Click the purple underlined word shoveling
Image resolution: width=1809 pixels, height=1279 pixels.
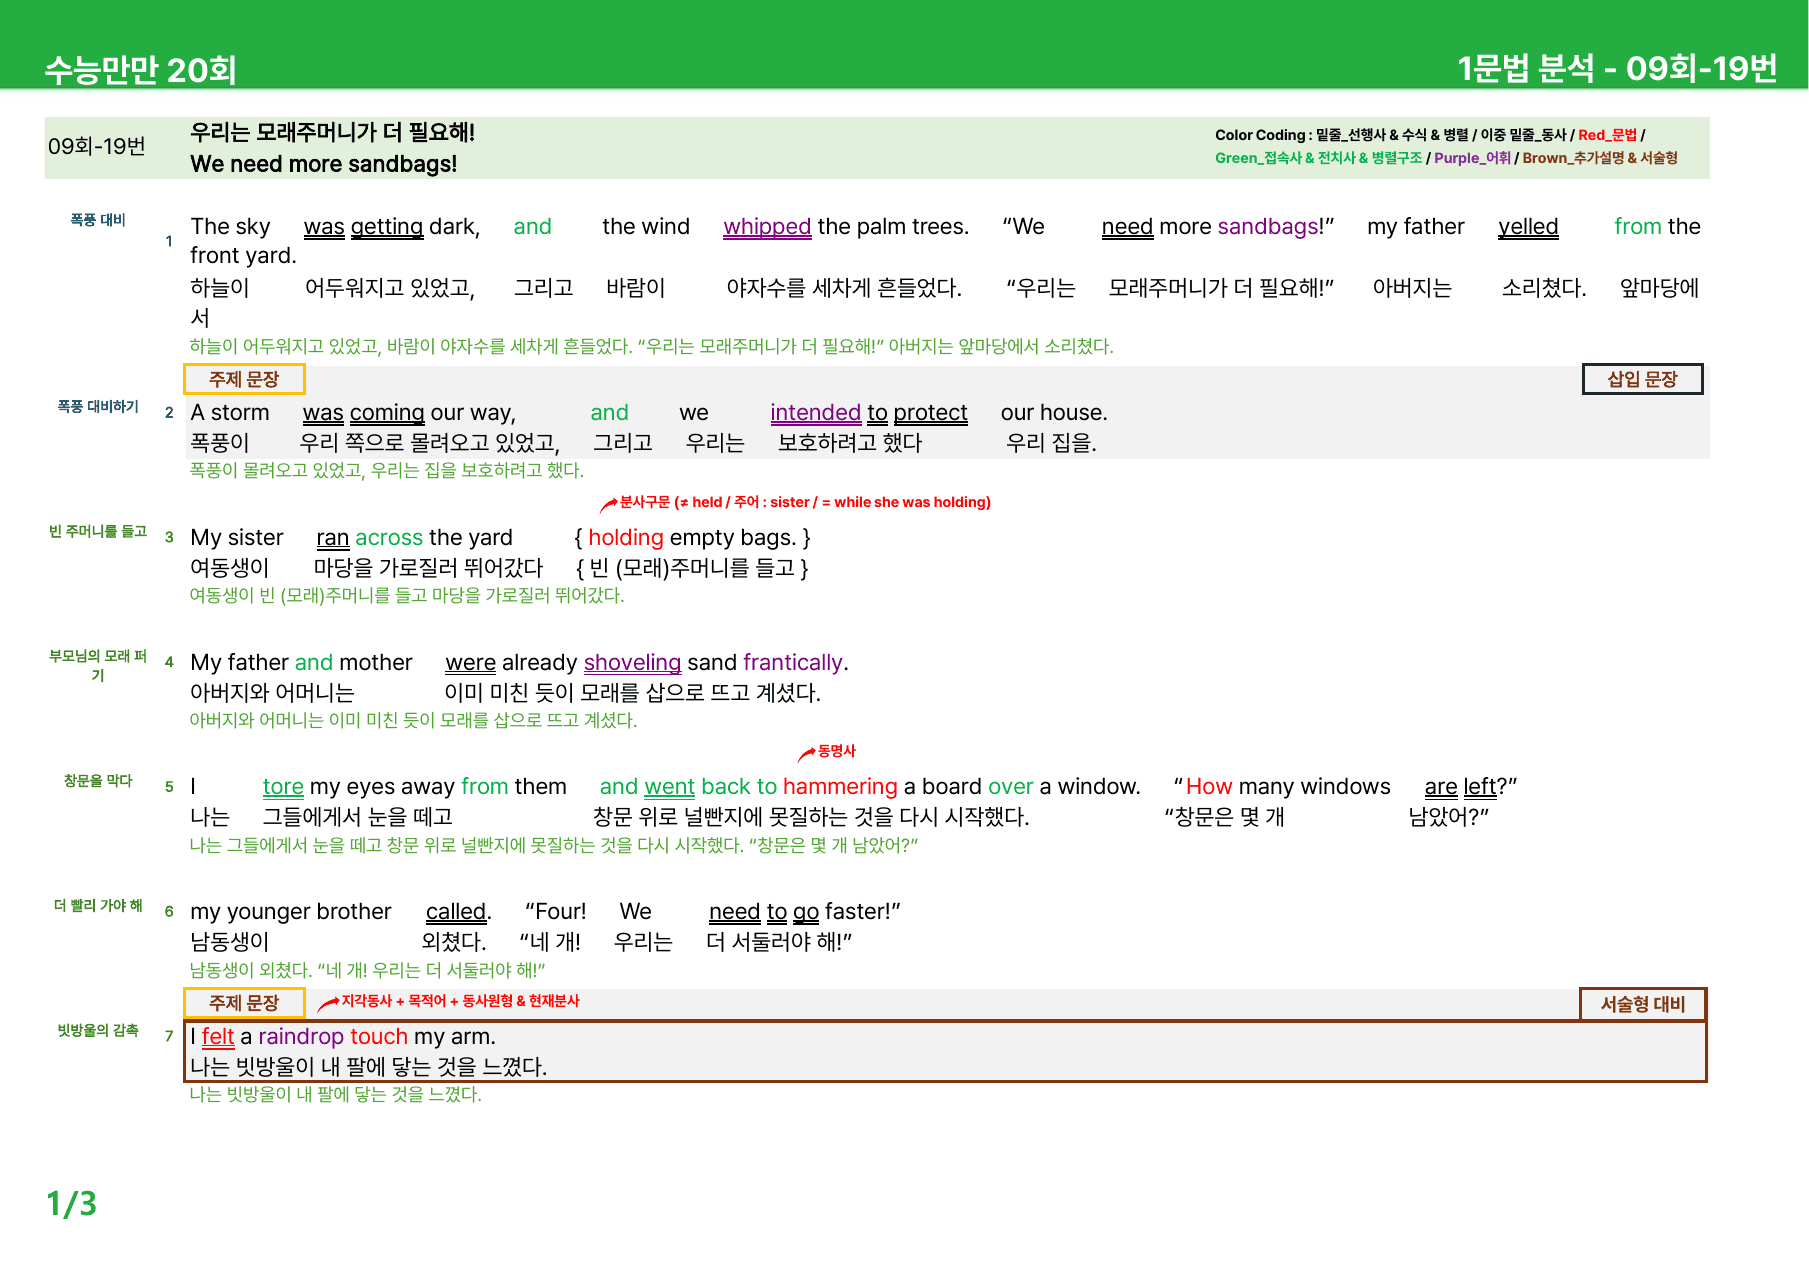pyautogui.click(x=632, y=663)
